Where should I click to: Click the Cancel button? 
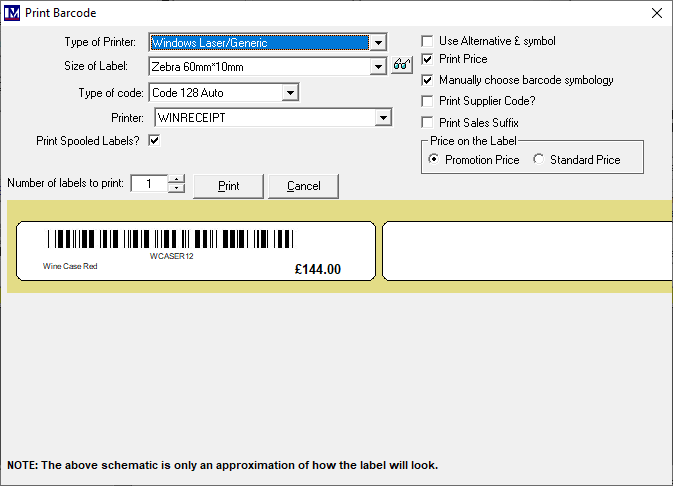coord(303,186)
